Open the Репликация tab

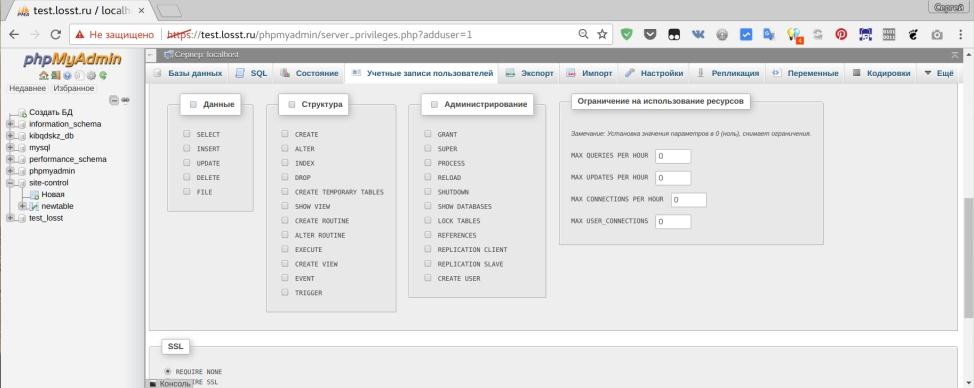coord(727,73)
